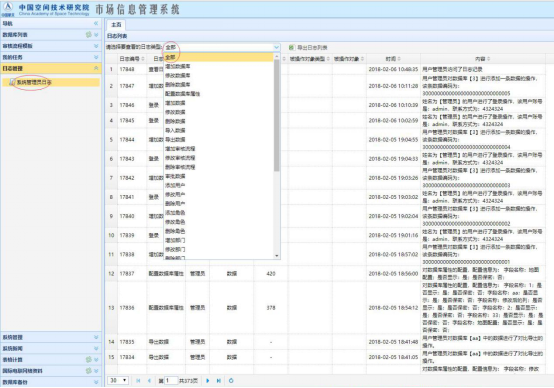554x388 pixels.
Task: Click the pager refresh icon
Action: (x=231, y=381)
